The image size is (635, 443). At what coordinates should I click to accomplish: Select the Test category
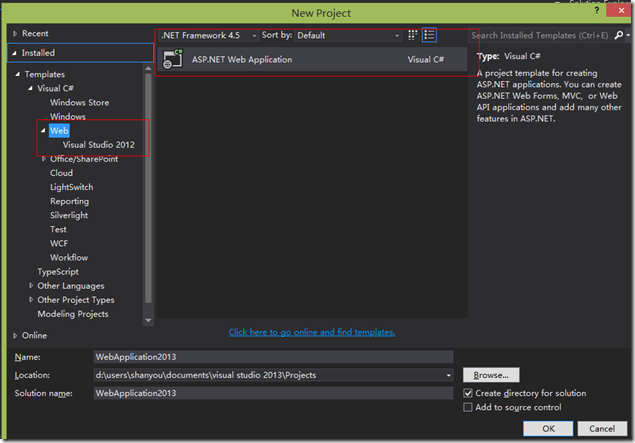58,229
